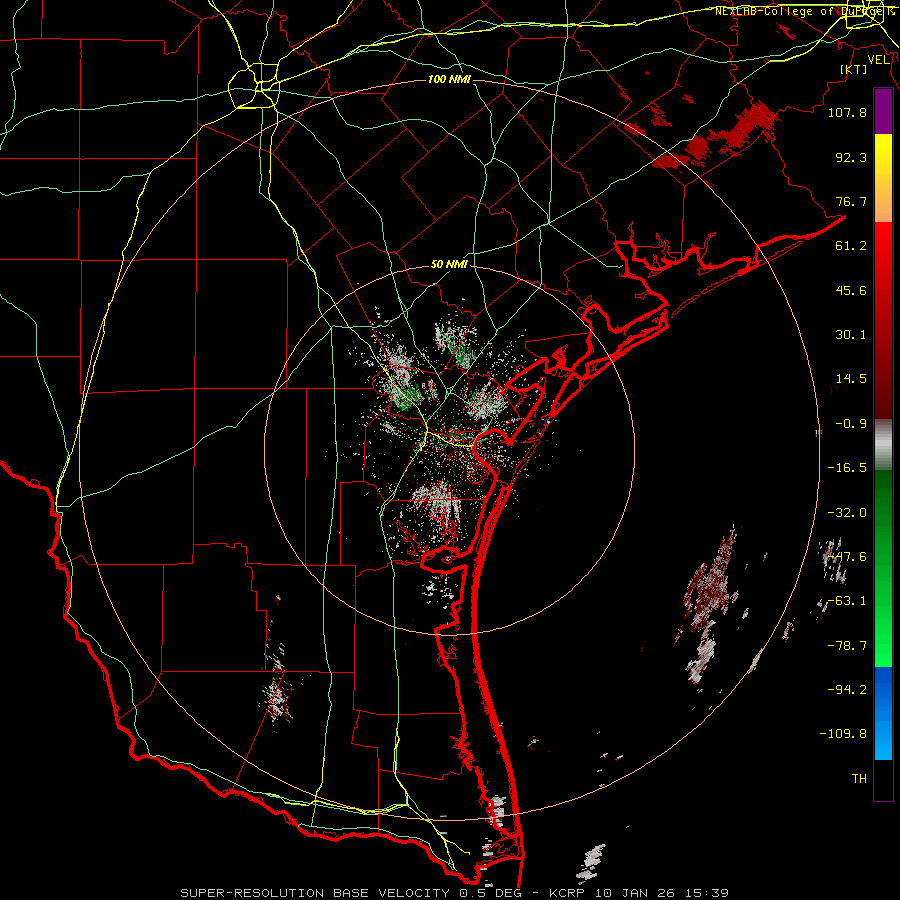Click the purple segment of velocity color bar
900x900 pixels.
pos(883,111)
